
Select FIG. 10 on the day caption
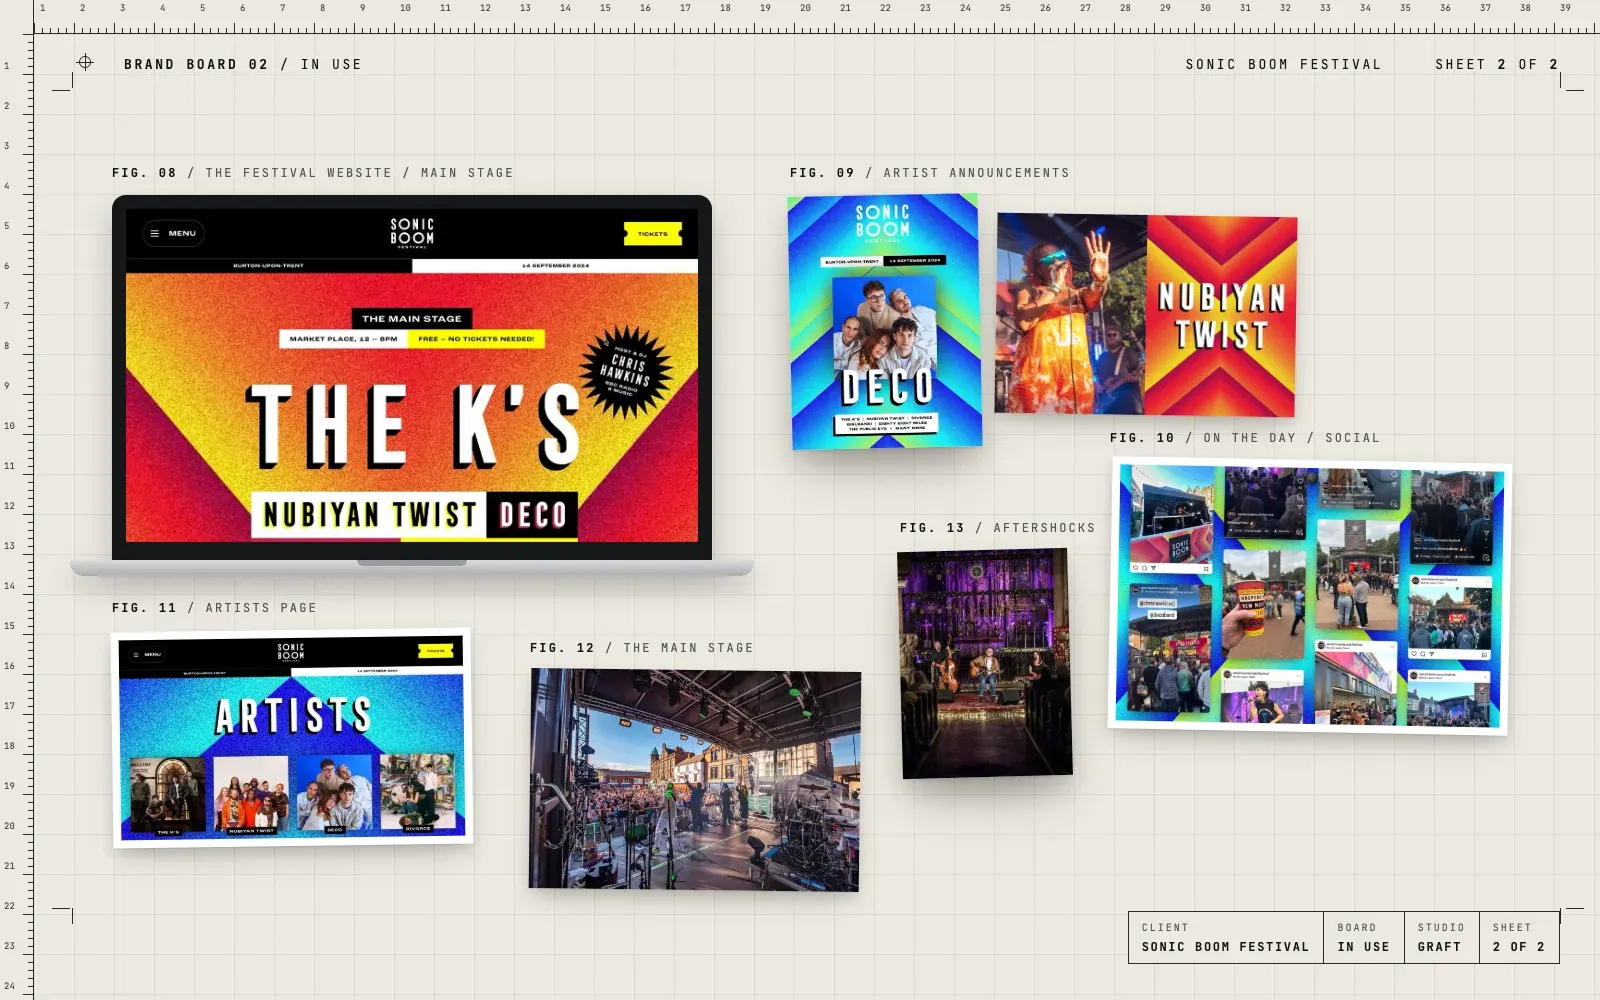click(1244, 438)
